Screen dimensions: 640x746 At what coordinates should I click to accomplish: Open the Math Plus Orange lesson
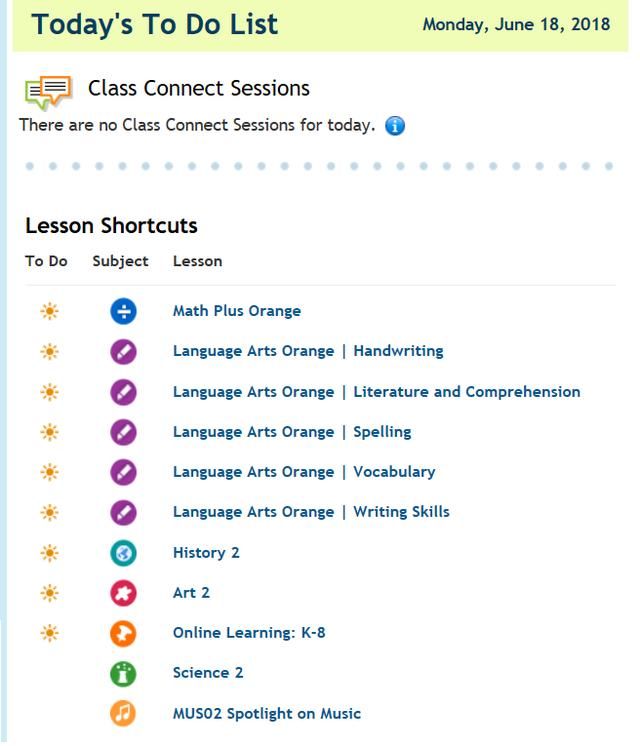[x=236, y=311]
